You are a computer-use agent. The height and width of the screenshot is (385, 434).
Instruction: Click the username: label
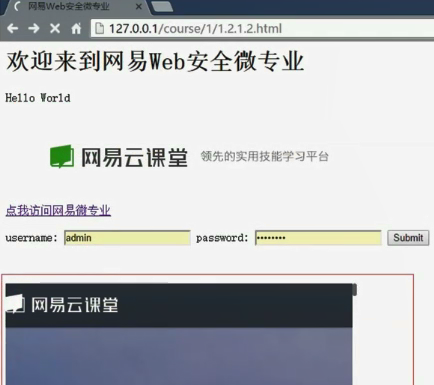(31, 238)
